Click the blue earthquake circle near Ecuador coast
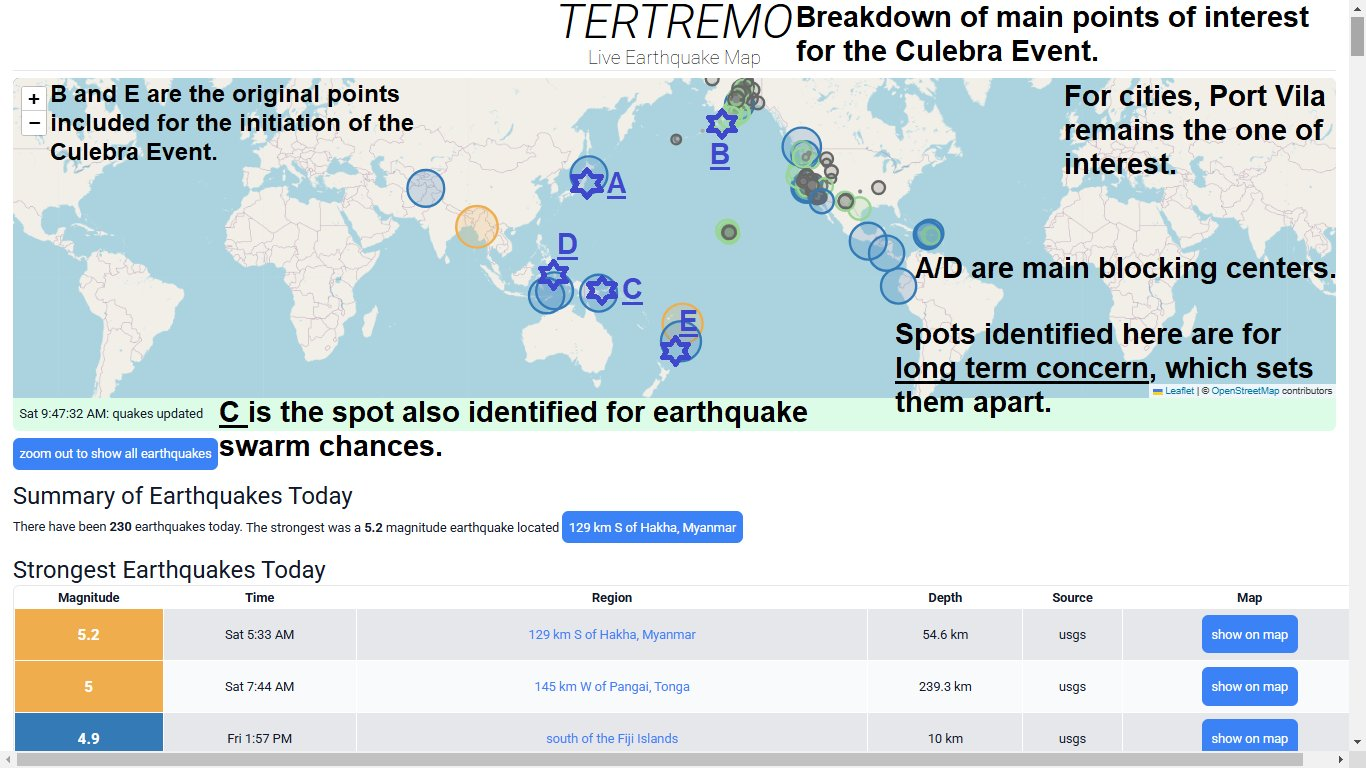 898,286
